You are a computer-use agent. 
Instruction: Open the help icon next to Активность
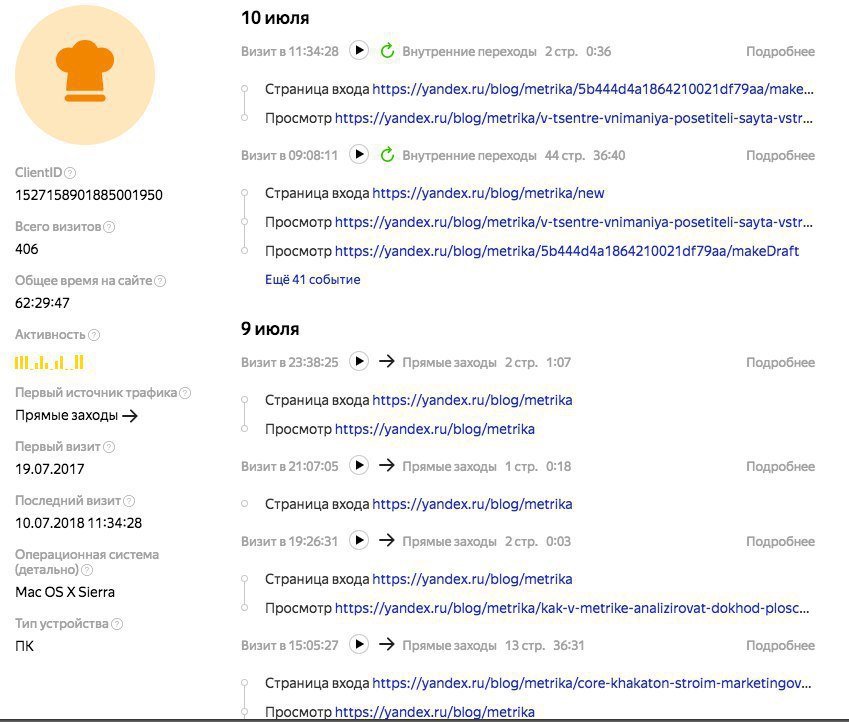(x=94, y=335)
